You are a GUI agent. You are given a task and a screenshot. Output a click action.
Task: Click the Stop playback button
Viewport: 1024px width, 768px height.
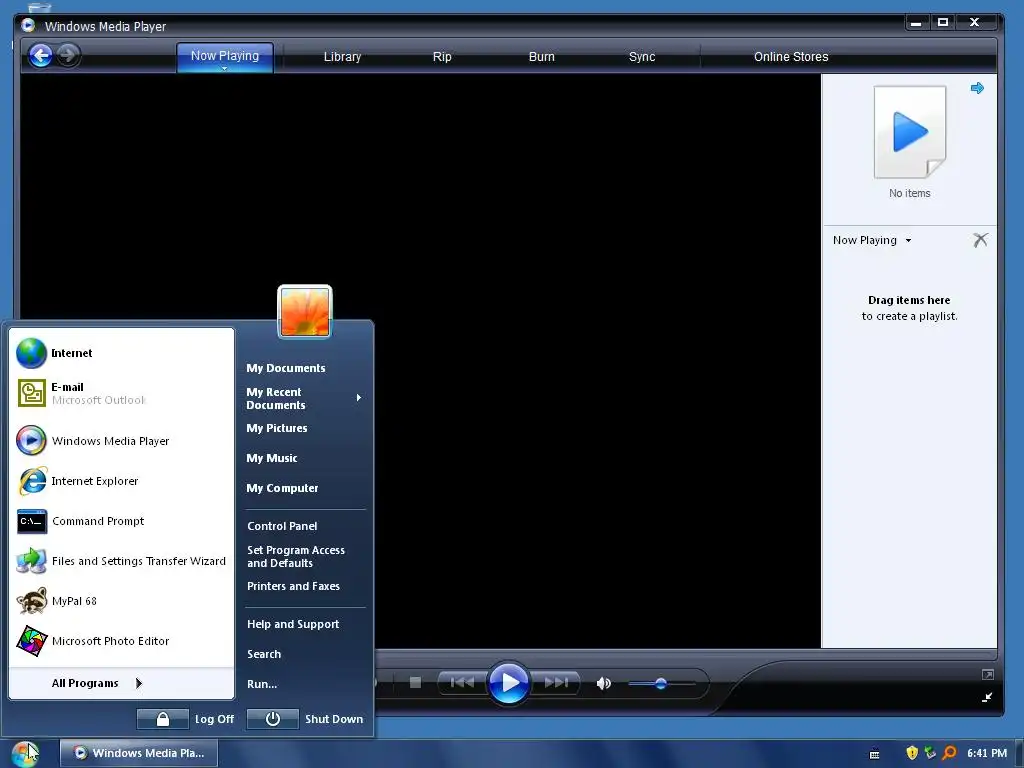415,682
